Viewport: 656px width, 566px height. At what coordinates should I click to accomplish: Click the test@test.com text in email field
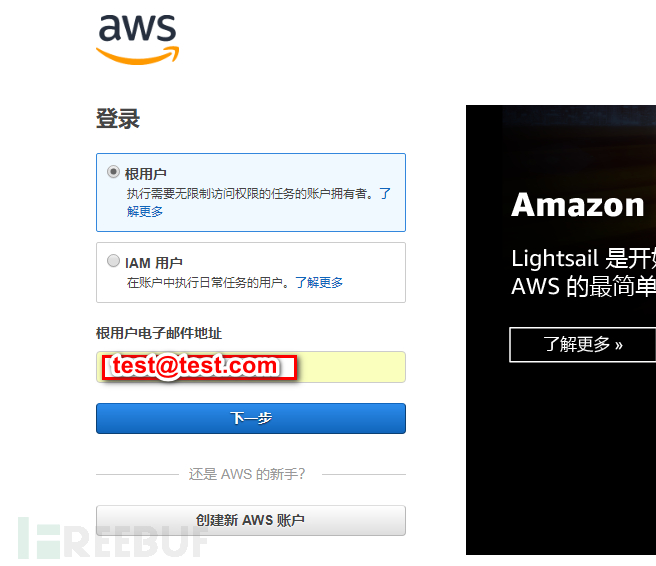pyautogui.click(x=195, y=366)
